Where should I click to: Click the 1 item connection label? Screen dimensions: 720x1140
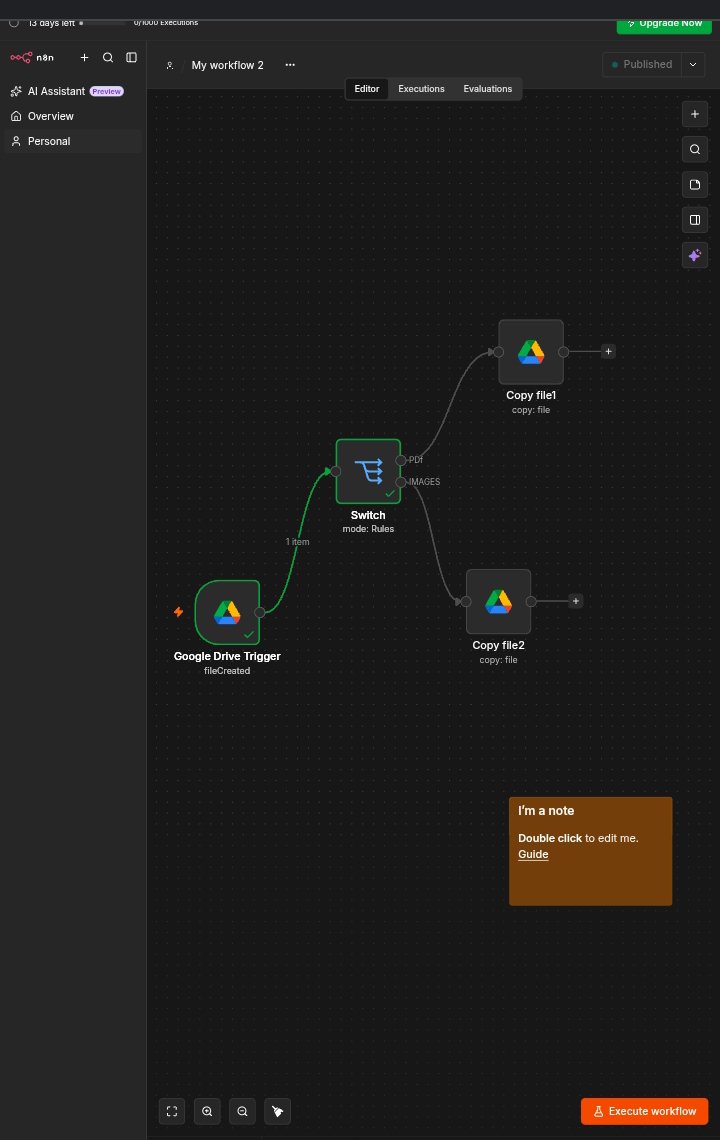(297, 542)
